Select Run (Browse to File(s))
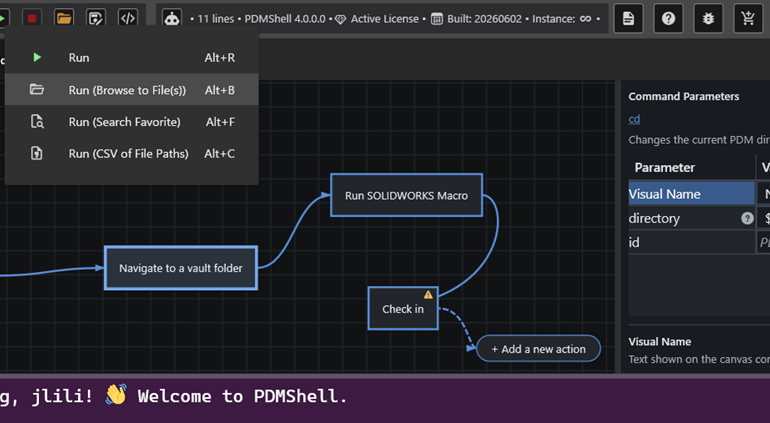The image size is (770, 423). 132,89
